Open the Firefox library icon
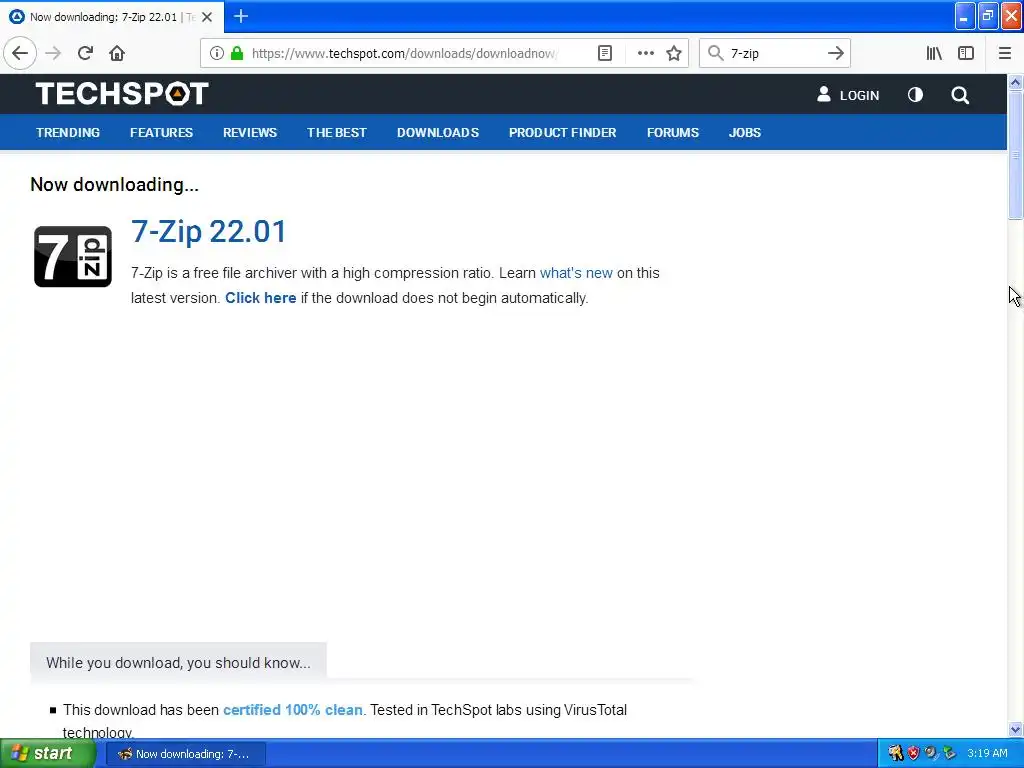 934,54
